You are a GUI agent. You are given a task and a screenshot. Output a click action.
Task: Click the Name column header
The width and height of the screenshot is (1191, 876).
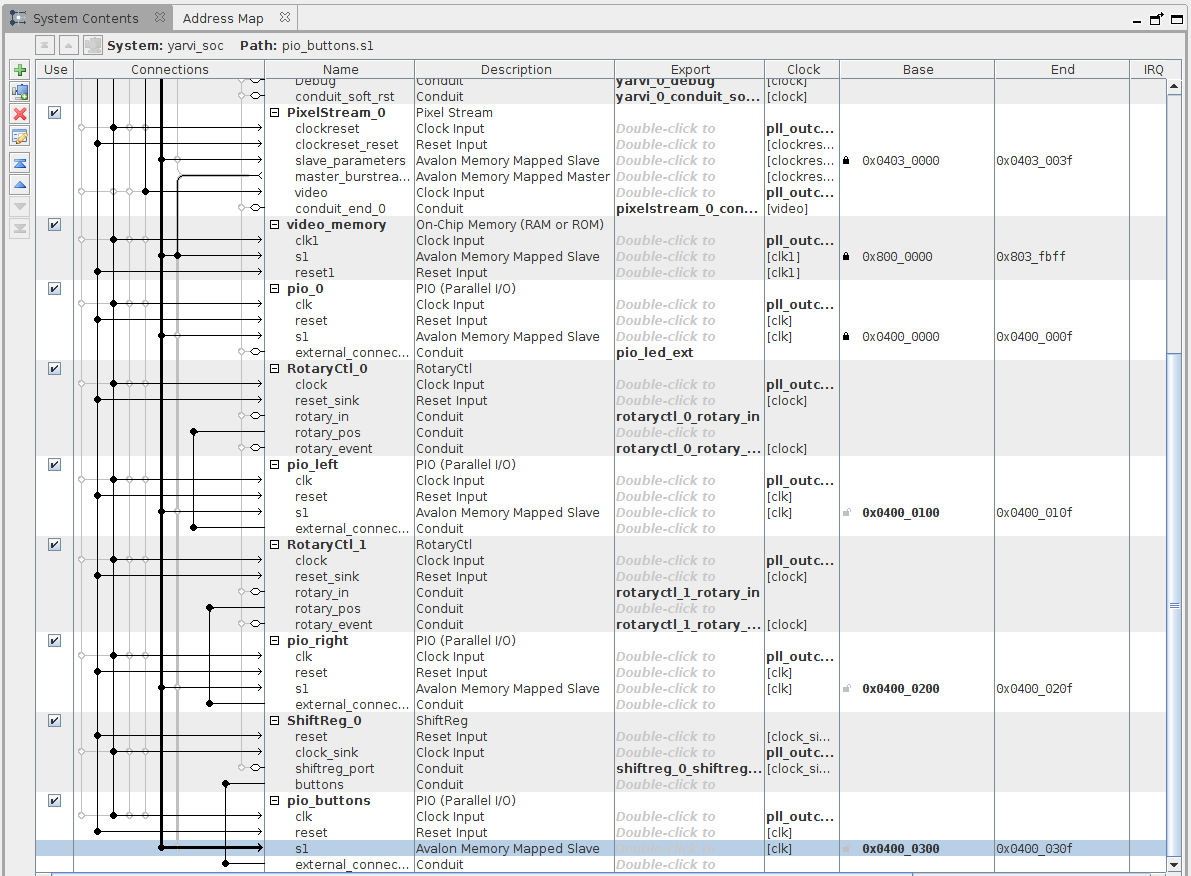pos(340,69)
